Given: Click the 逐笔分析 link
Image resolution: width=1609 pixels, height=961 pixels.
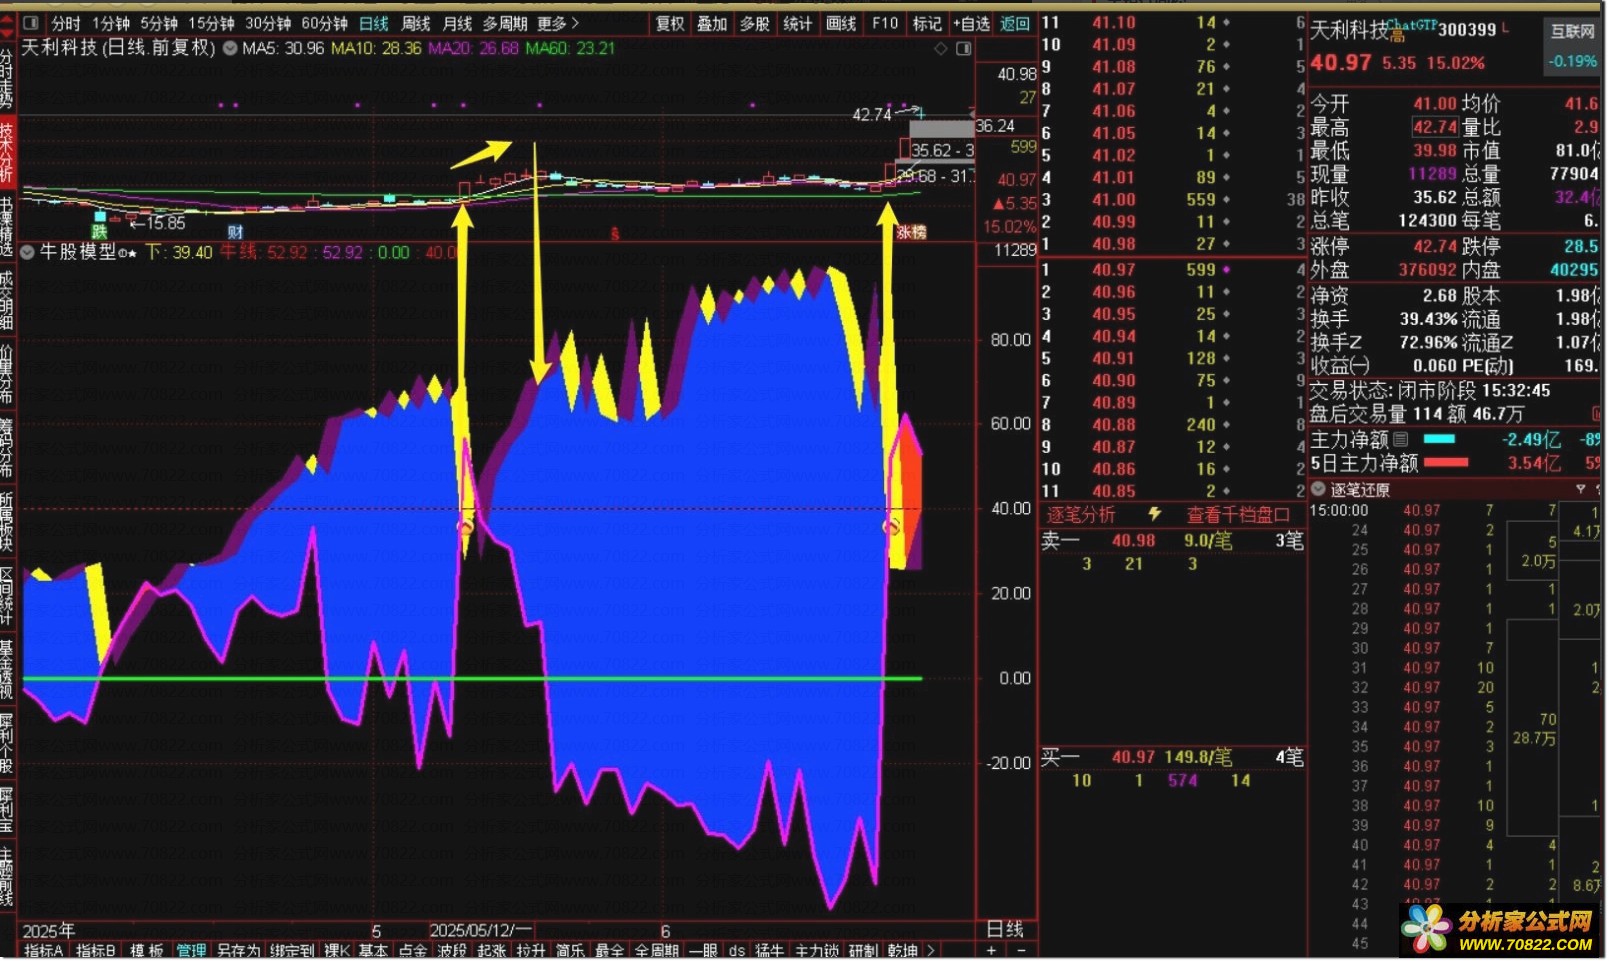Looking at the screenshot, I should click(1081, 514).
